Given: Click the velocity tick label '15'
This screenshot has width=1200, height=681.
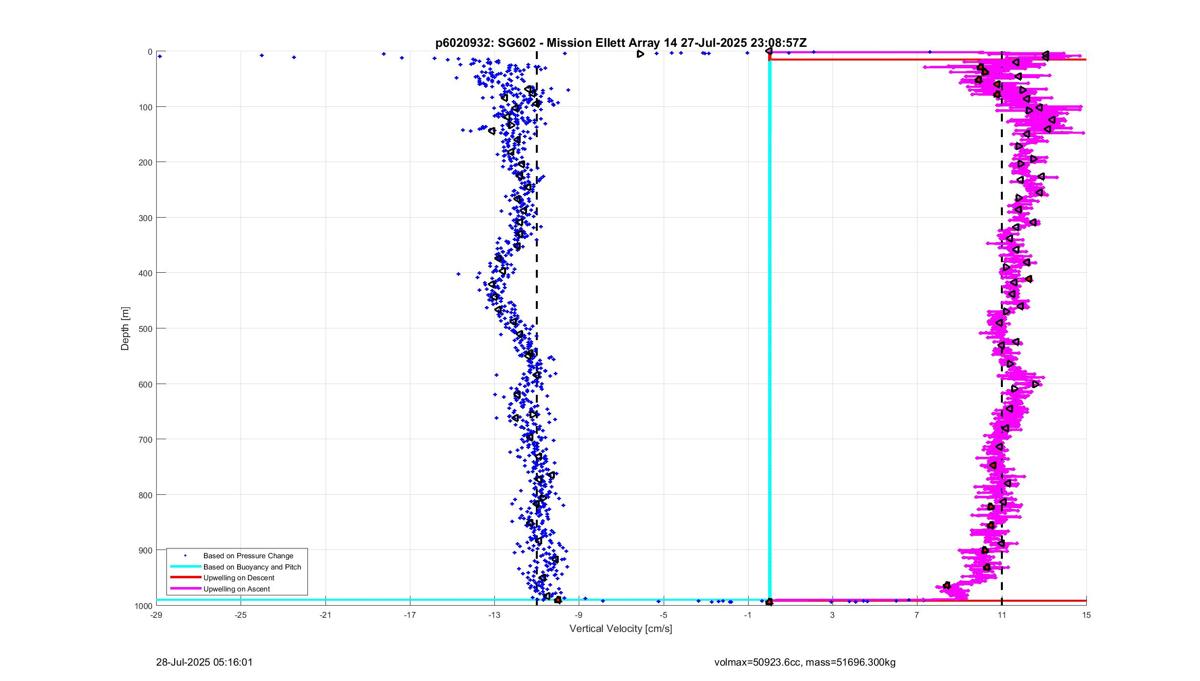Looking at the screenshot, I should point(1086,615).
